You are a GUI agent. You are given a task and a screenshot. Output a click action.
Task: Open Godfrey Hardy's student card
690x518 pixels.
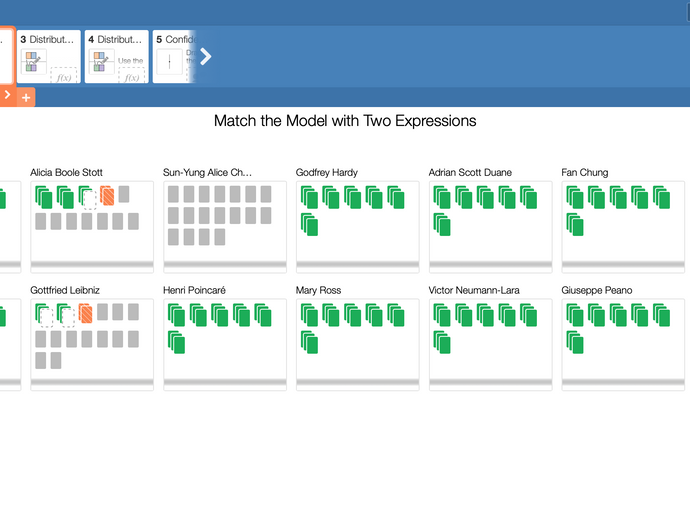click(x=358, y=227)
